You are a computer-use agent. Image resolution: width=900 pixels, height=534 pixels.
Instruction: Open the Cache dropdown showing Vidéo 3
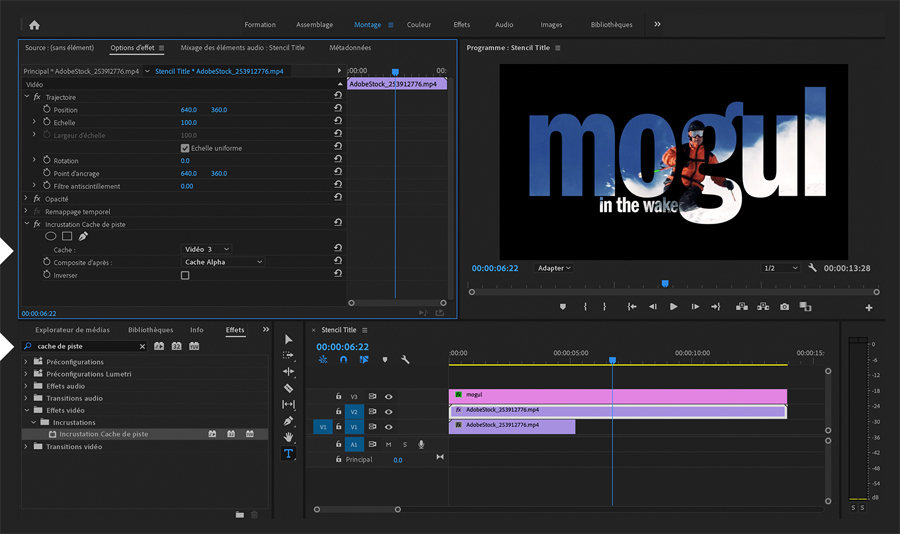coord(207,249)
